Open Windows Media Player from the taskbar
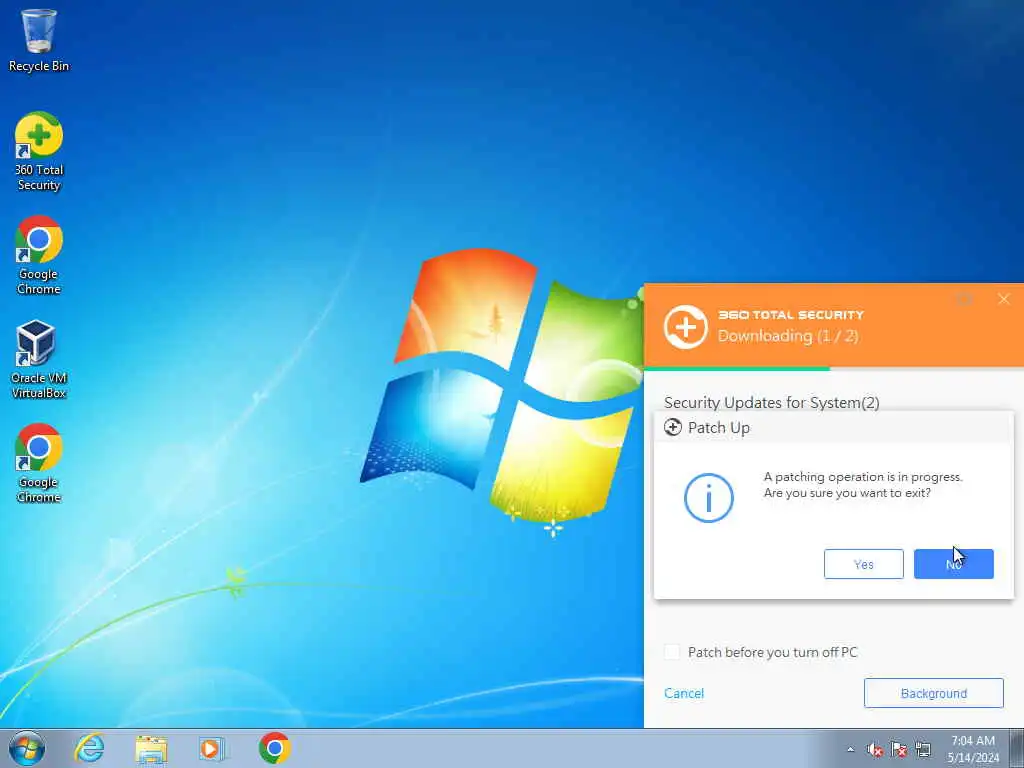This screenshot has width=1024, height=768. [x=211, y=748]
